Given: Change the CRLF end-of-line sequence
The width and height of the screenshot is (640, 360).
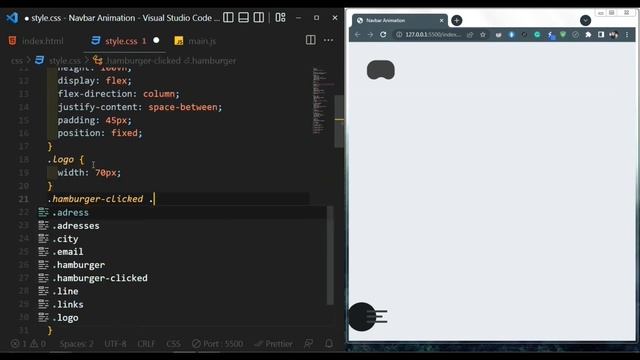Looking at the screenshot, I should (146, 344).
